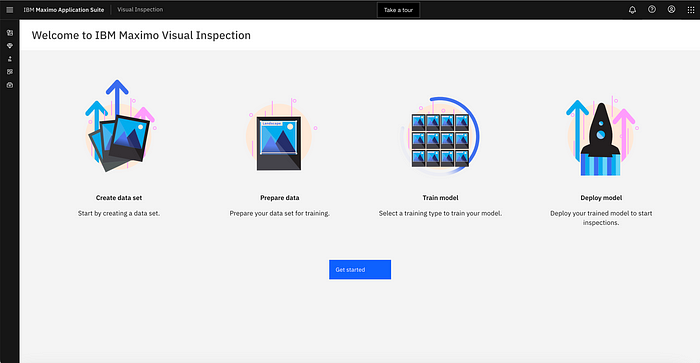
Task: Open the user profile icon
Action: pyautogui.click(x=671, y=9)
